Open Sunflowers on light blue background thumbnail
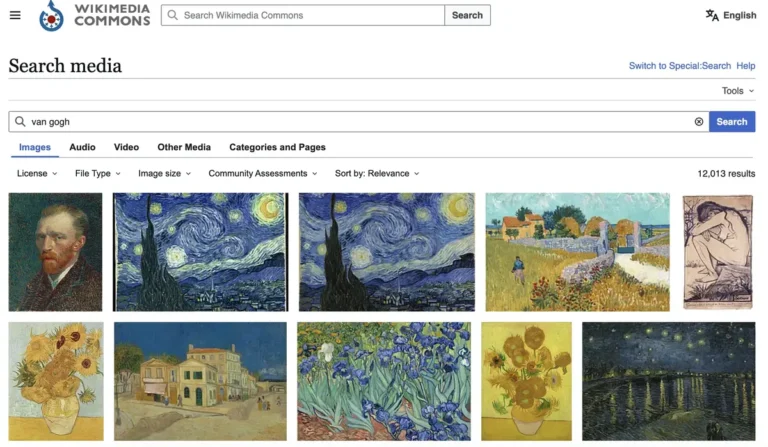Screen dimensions: 768x447 56,381
